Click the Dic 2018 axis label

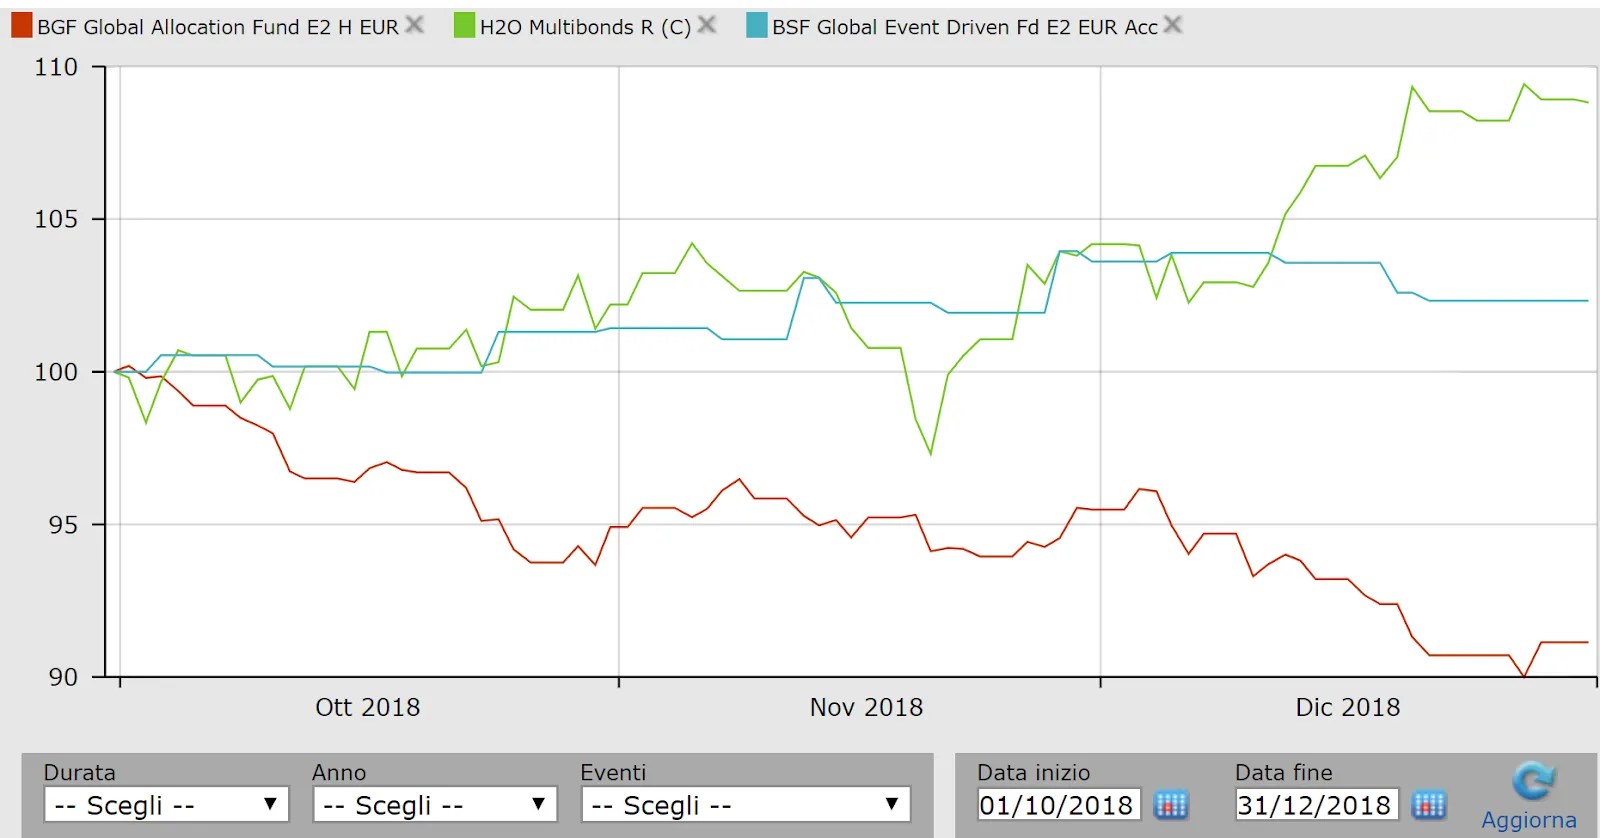click(x=1348, y=707)
